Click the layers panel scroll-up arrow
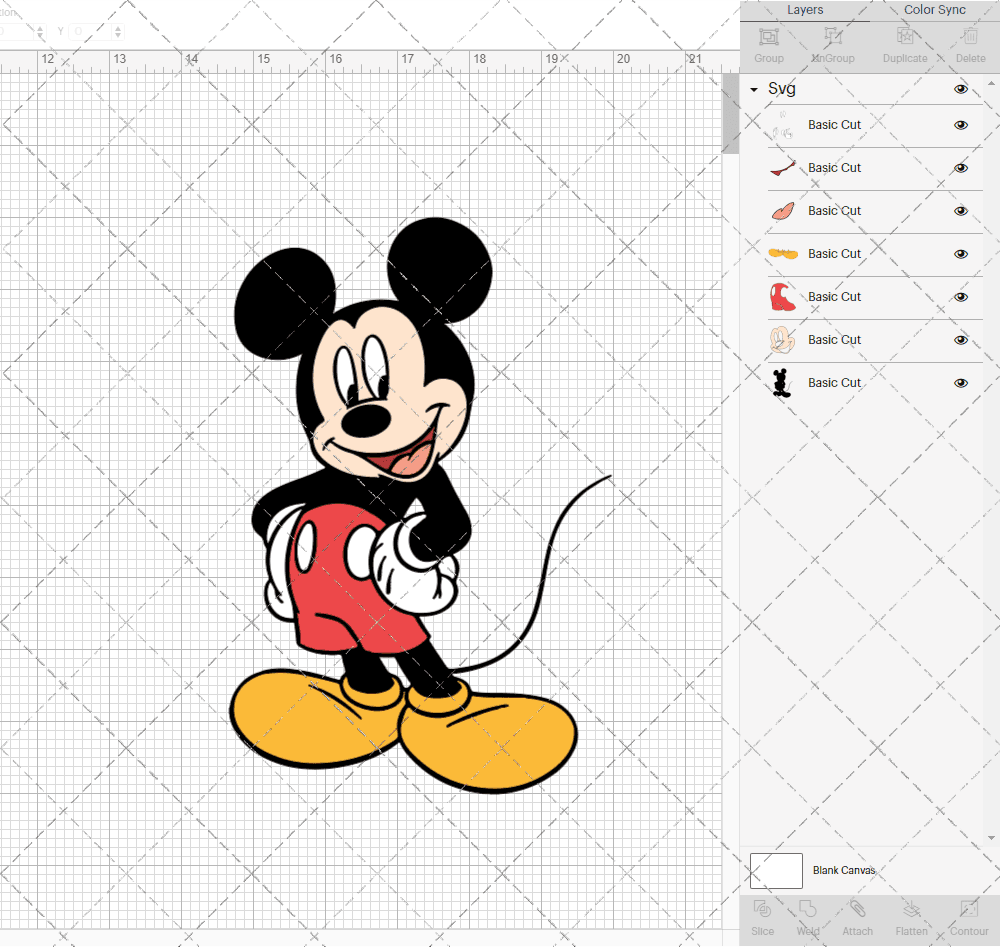The width and height of the screenshot is (1000, 947). click(990, 84)
